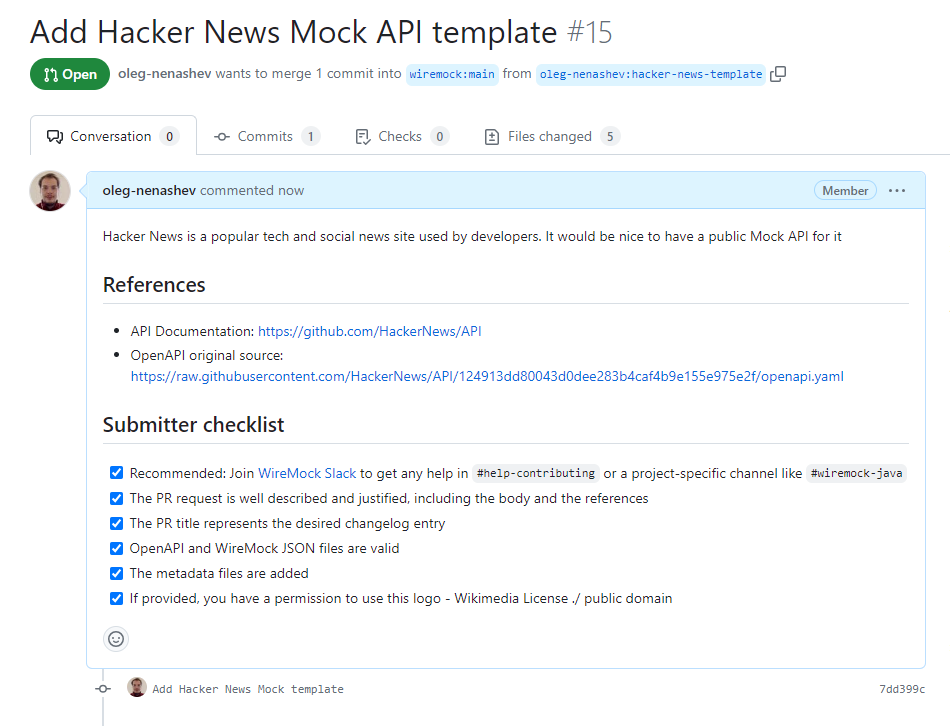Uncheck OpenAPI and WireMock JSON valid checkbox
Screen dimensions: 950x726
coord(116,548)
